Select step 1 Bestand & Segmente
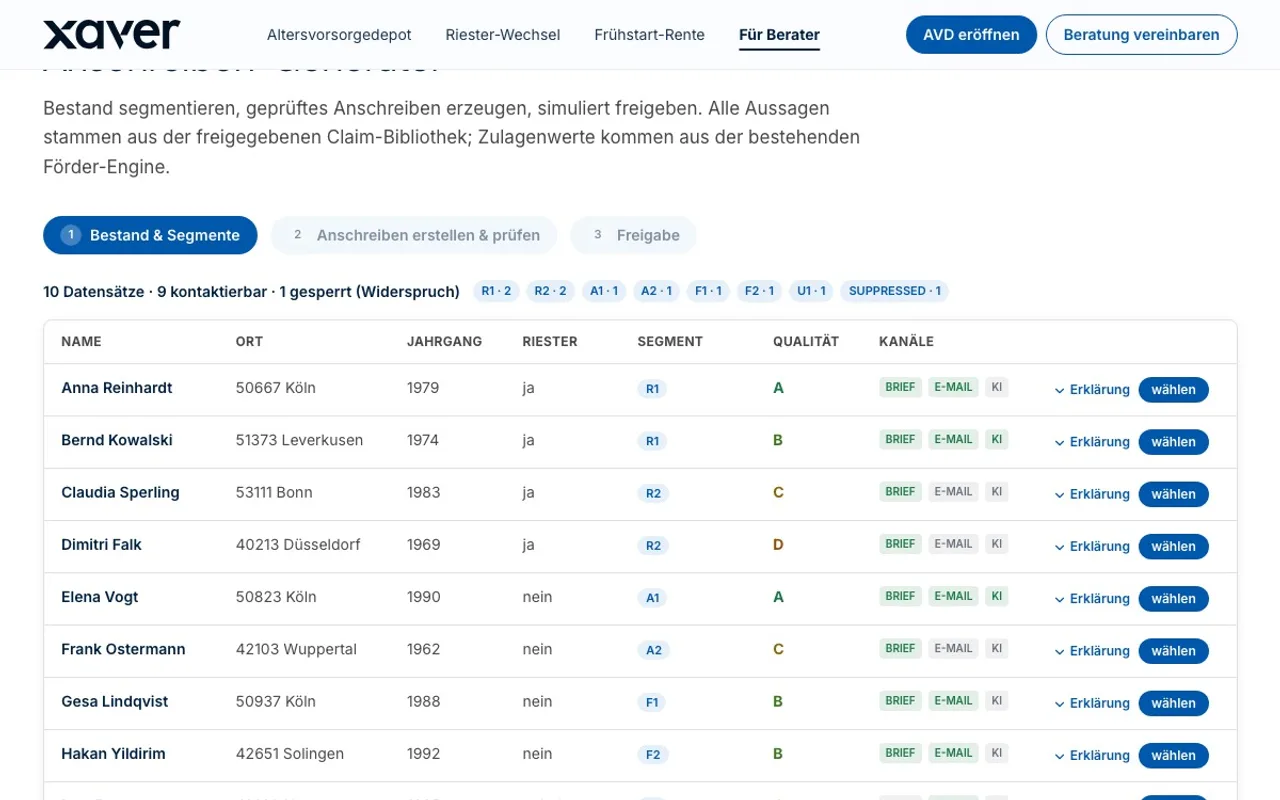 pyautogui.click(x=150, y=235)
